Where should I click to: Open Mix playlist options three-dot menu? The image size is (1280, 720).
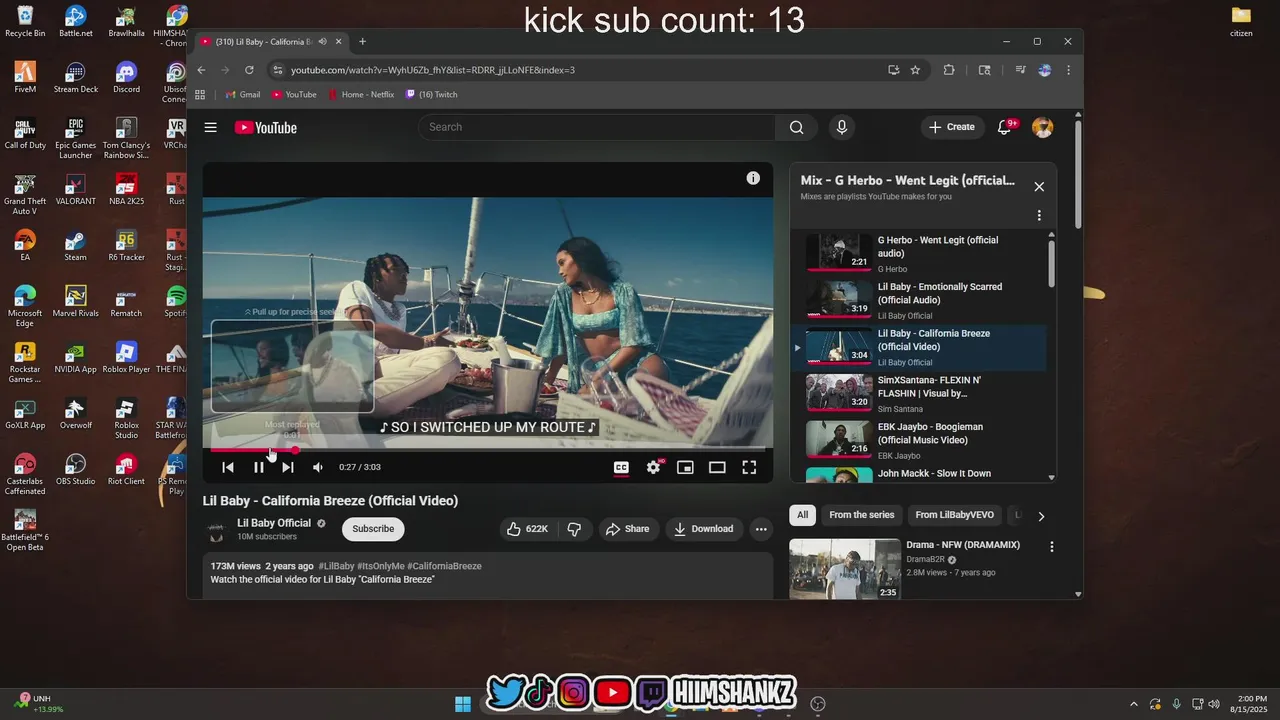1039,215
